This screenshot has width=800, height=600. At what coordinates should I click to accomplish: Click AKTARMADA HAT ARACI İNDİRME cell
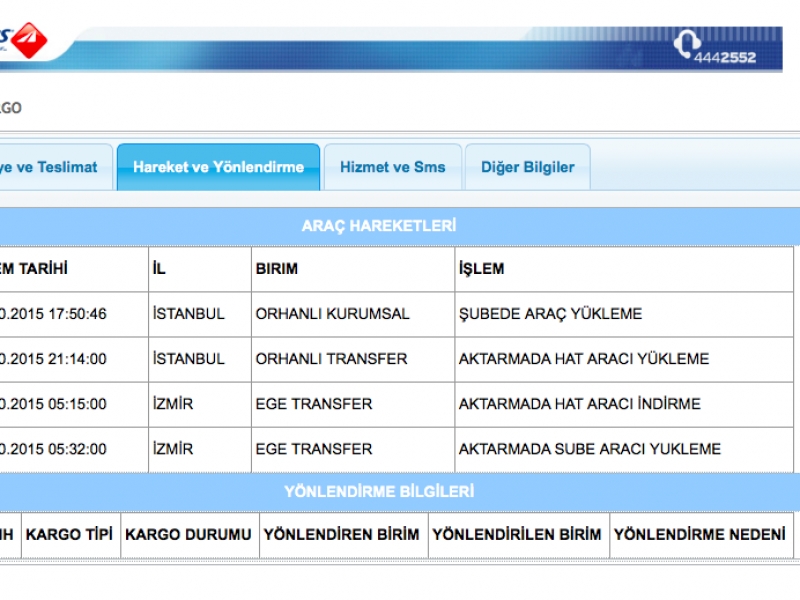[x=579, y=404]
